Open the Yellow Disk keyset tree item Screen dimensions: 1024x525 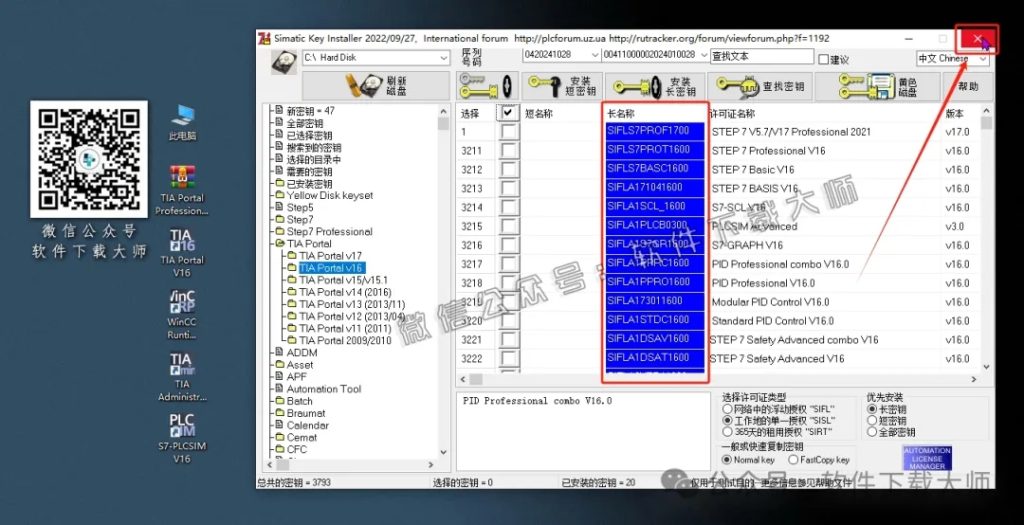point(330,195)
